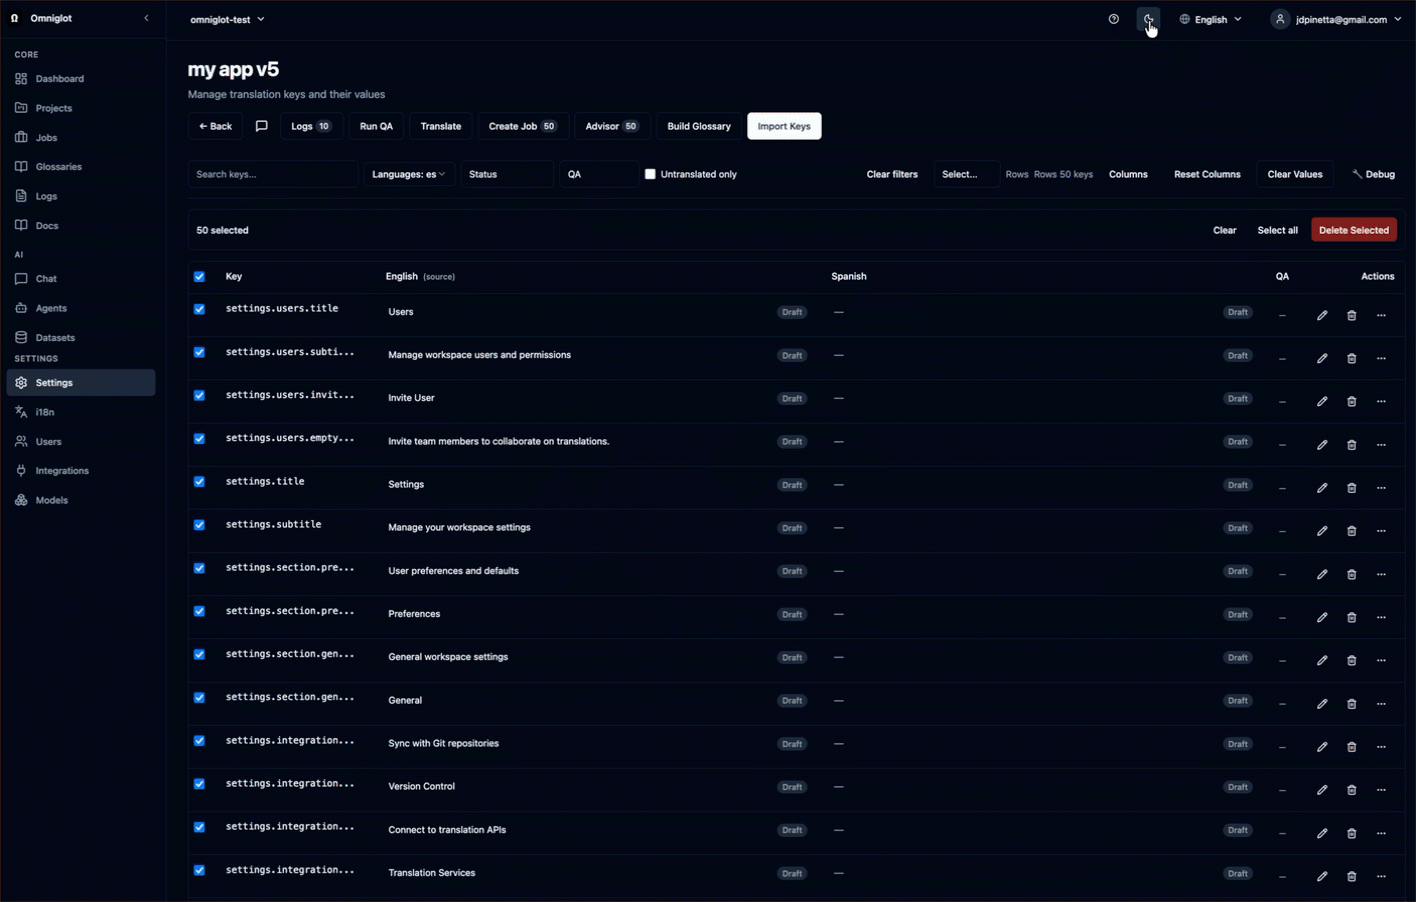Delete the 'Connect to translation APIs' row
Viewport: 1416px width, 902px height.
pos(1351,833)
